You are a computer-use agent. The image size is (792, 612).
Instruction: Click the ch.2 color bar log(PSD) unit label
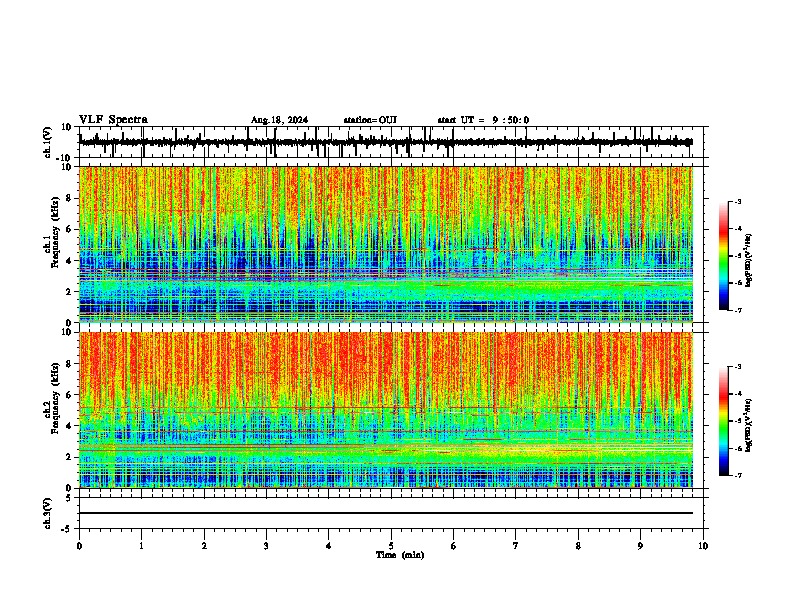[749, 426]
